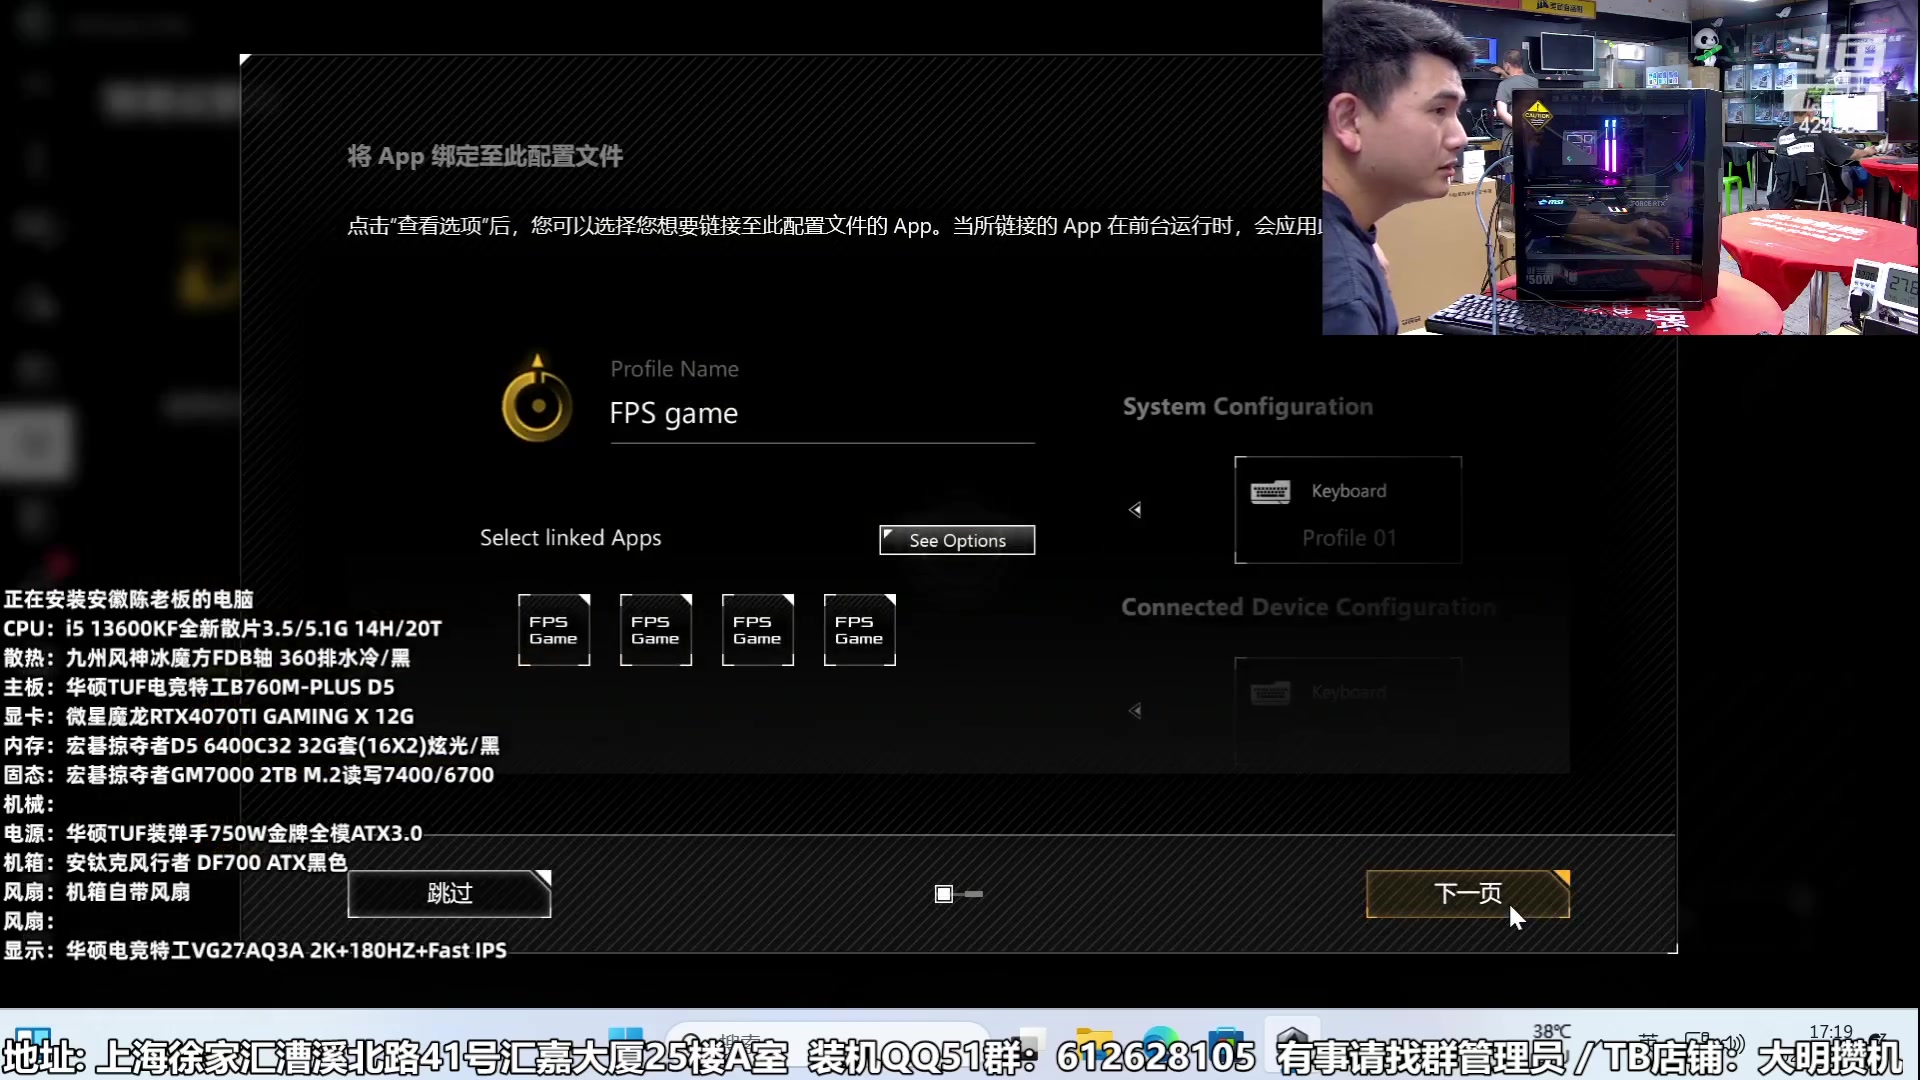Select the Keyboard Profile 01 card
The image size is (1920, 1080).
pyautogui.click(x=1347, y=510)
